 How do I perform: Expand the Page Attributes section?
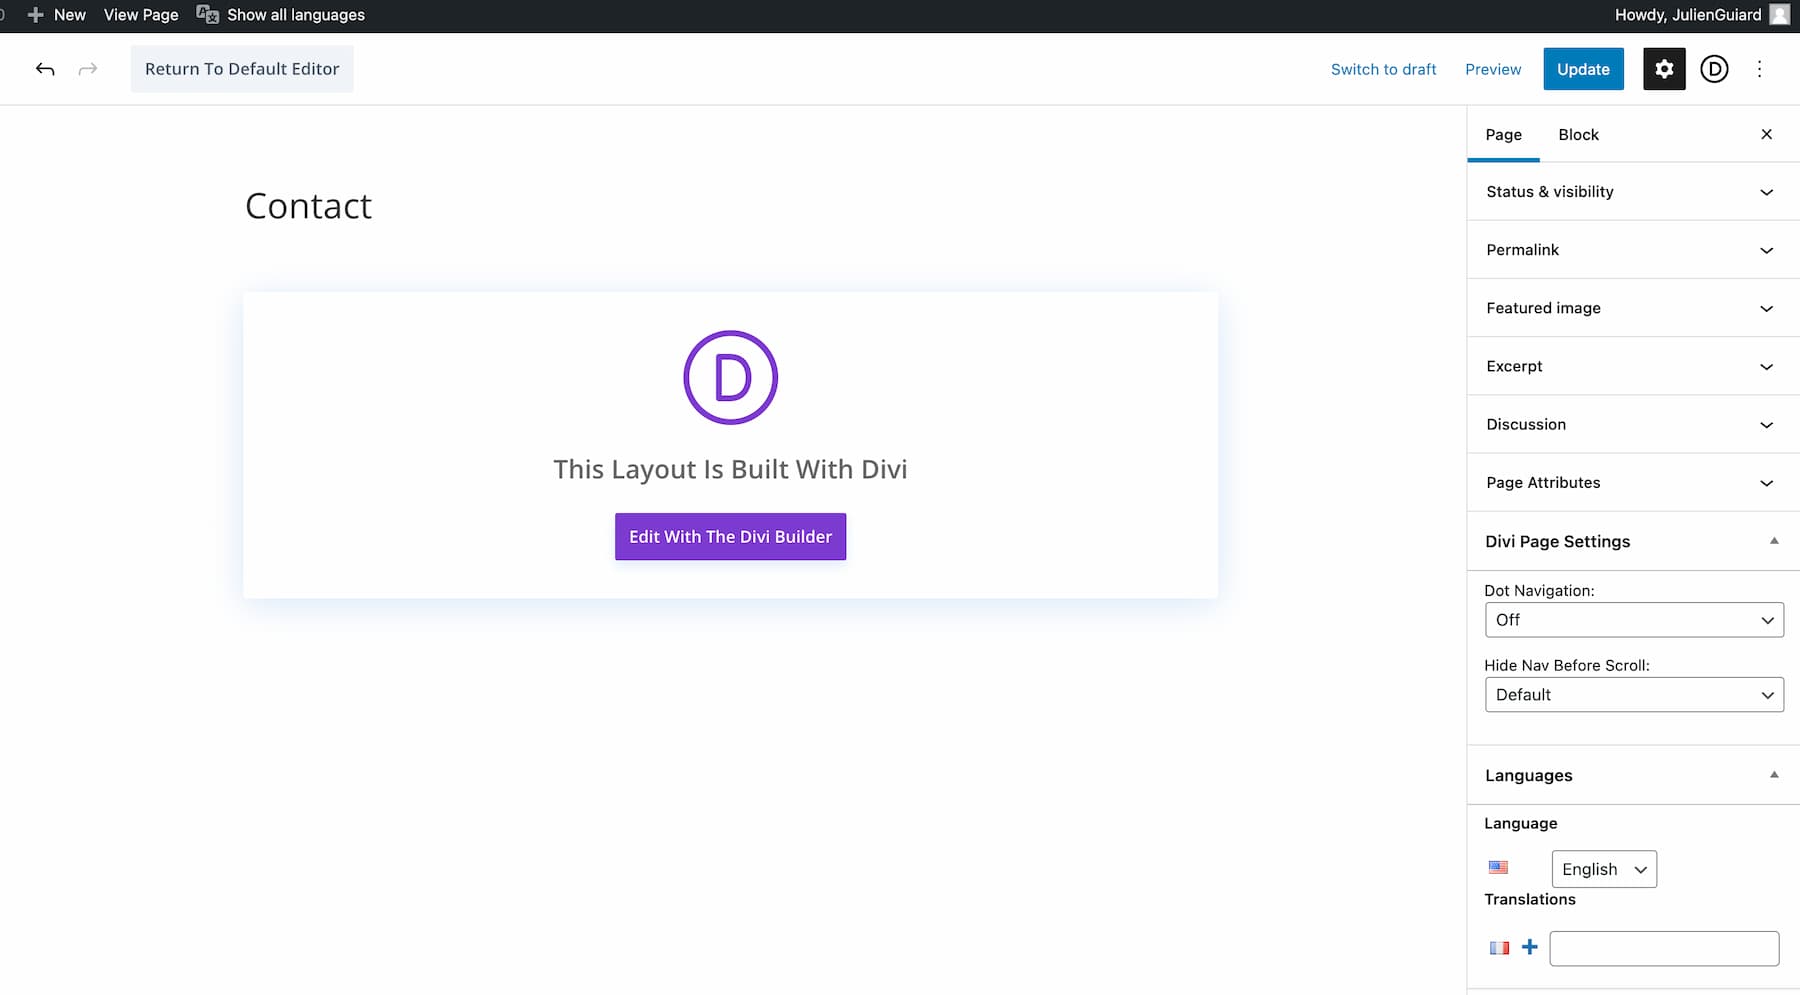(1633, 482)
